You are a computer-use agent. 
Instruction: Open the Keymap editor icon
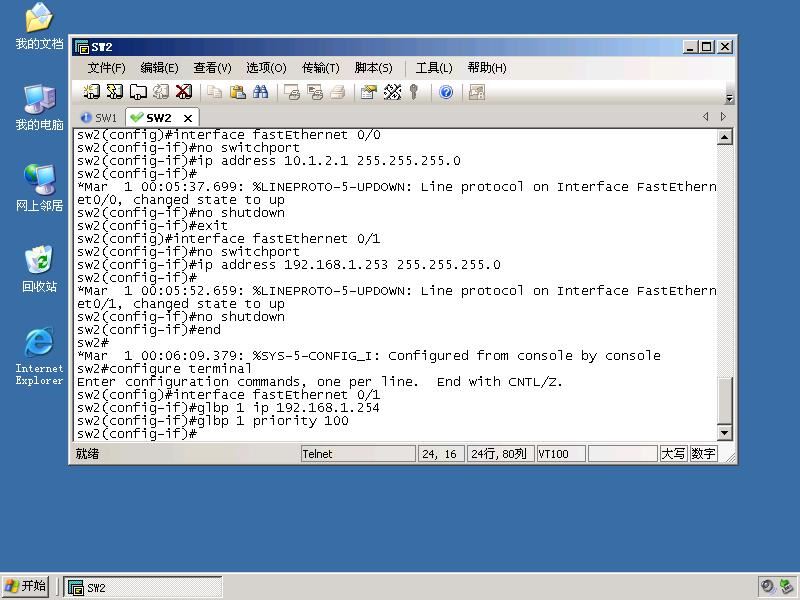point(392,92)
